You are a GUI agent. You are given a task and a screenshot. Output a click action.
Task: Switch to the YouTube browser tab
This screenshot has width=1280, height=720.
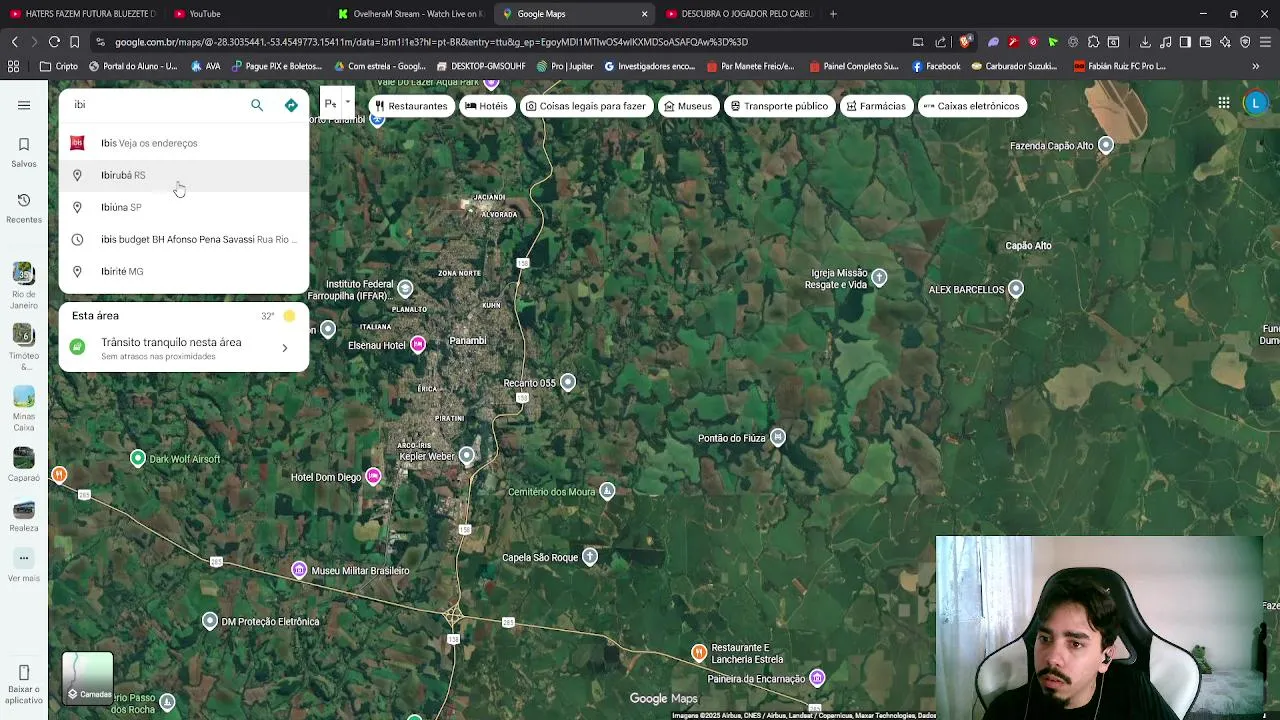tap(245, 14)
